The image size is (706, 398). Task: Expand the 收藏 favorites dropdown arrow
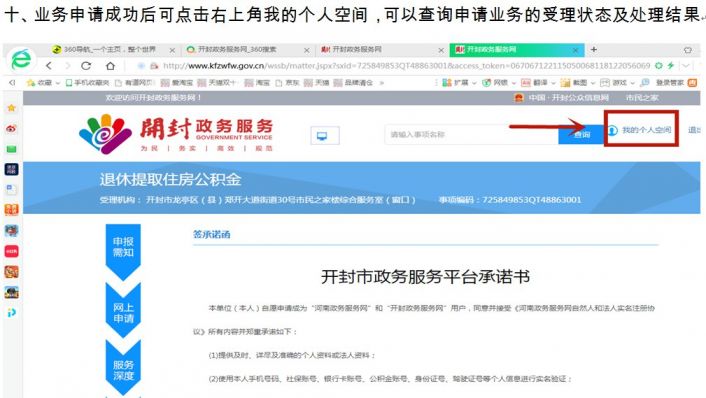pos(58,83)
